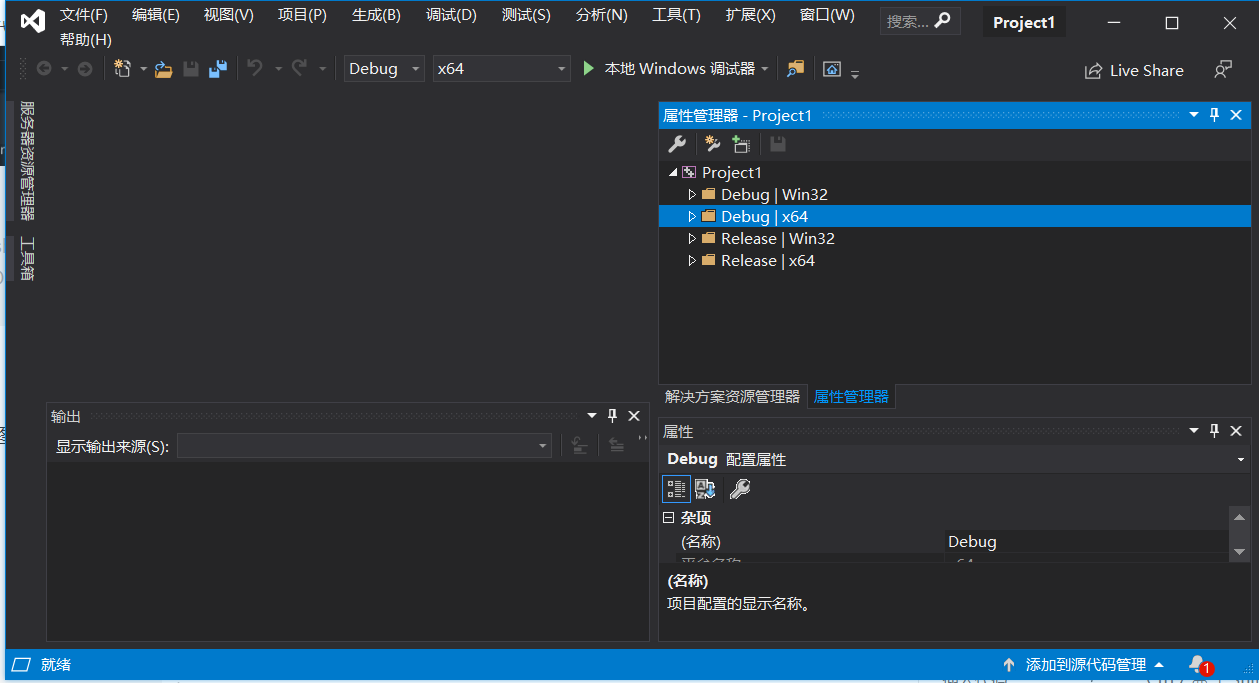Select the (名称) property row
This screenshot has height=683, width=1259.
(943, 541)
